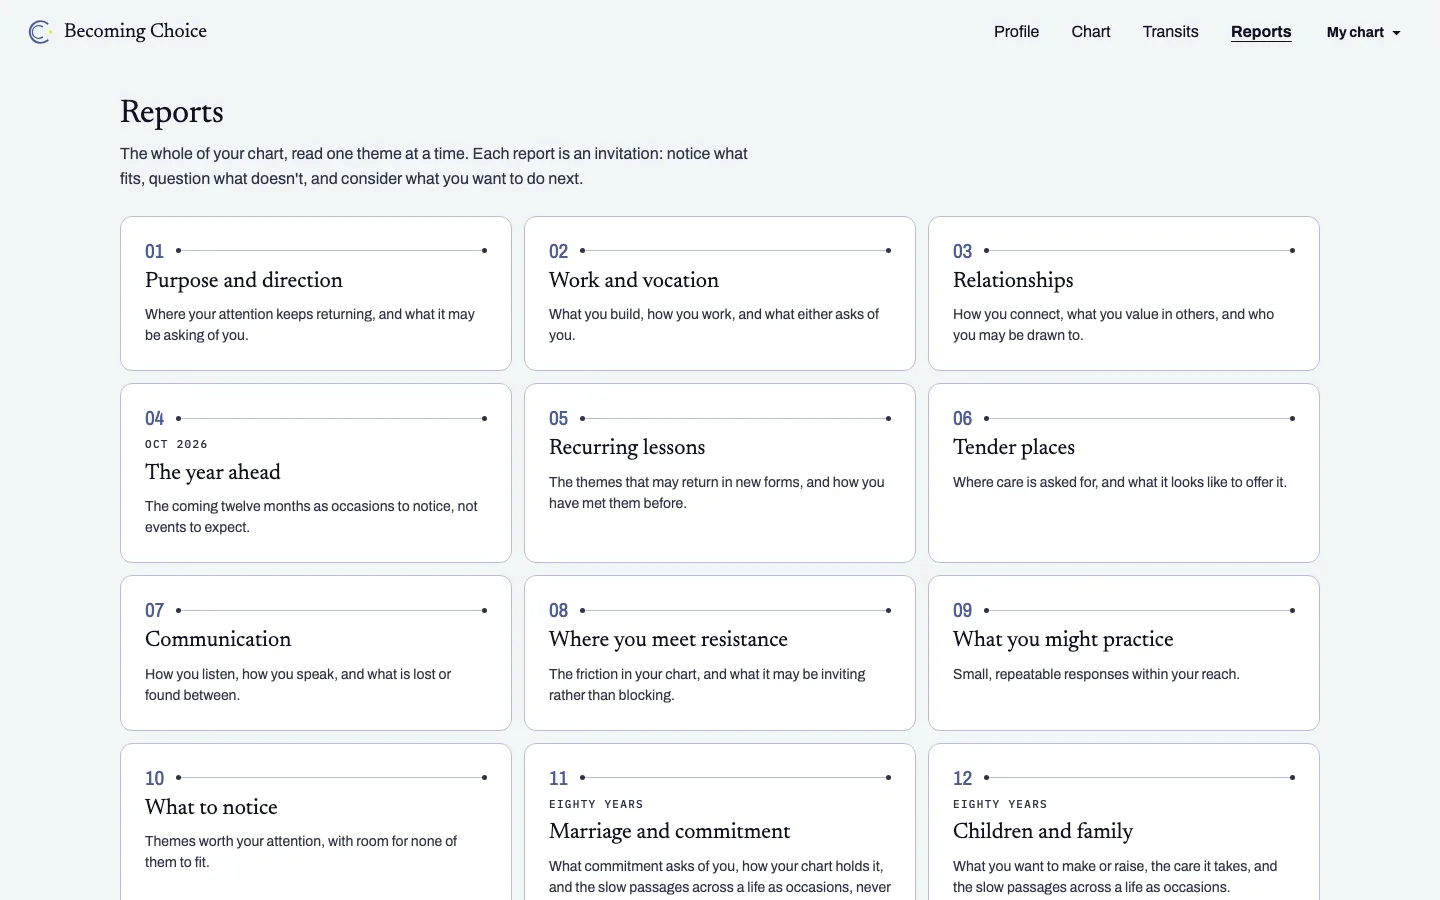Click EIGHTY YEARS label above Marriage and commitment
The width and height of the screenshot is (1440, 900).
(x=596, y=804)
